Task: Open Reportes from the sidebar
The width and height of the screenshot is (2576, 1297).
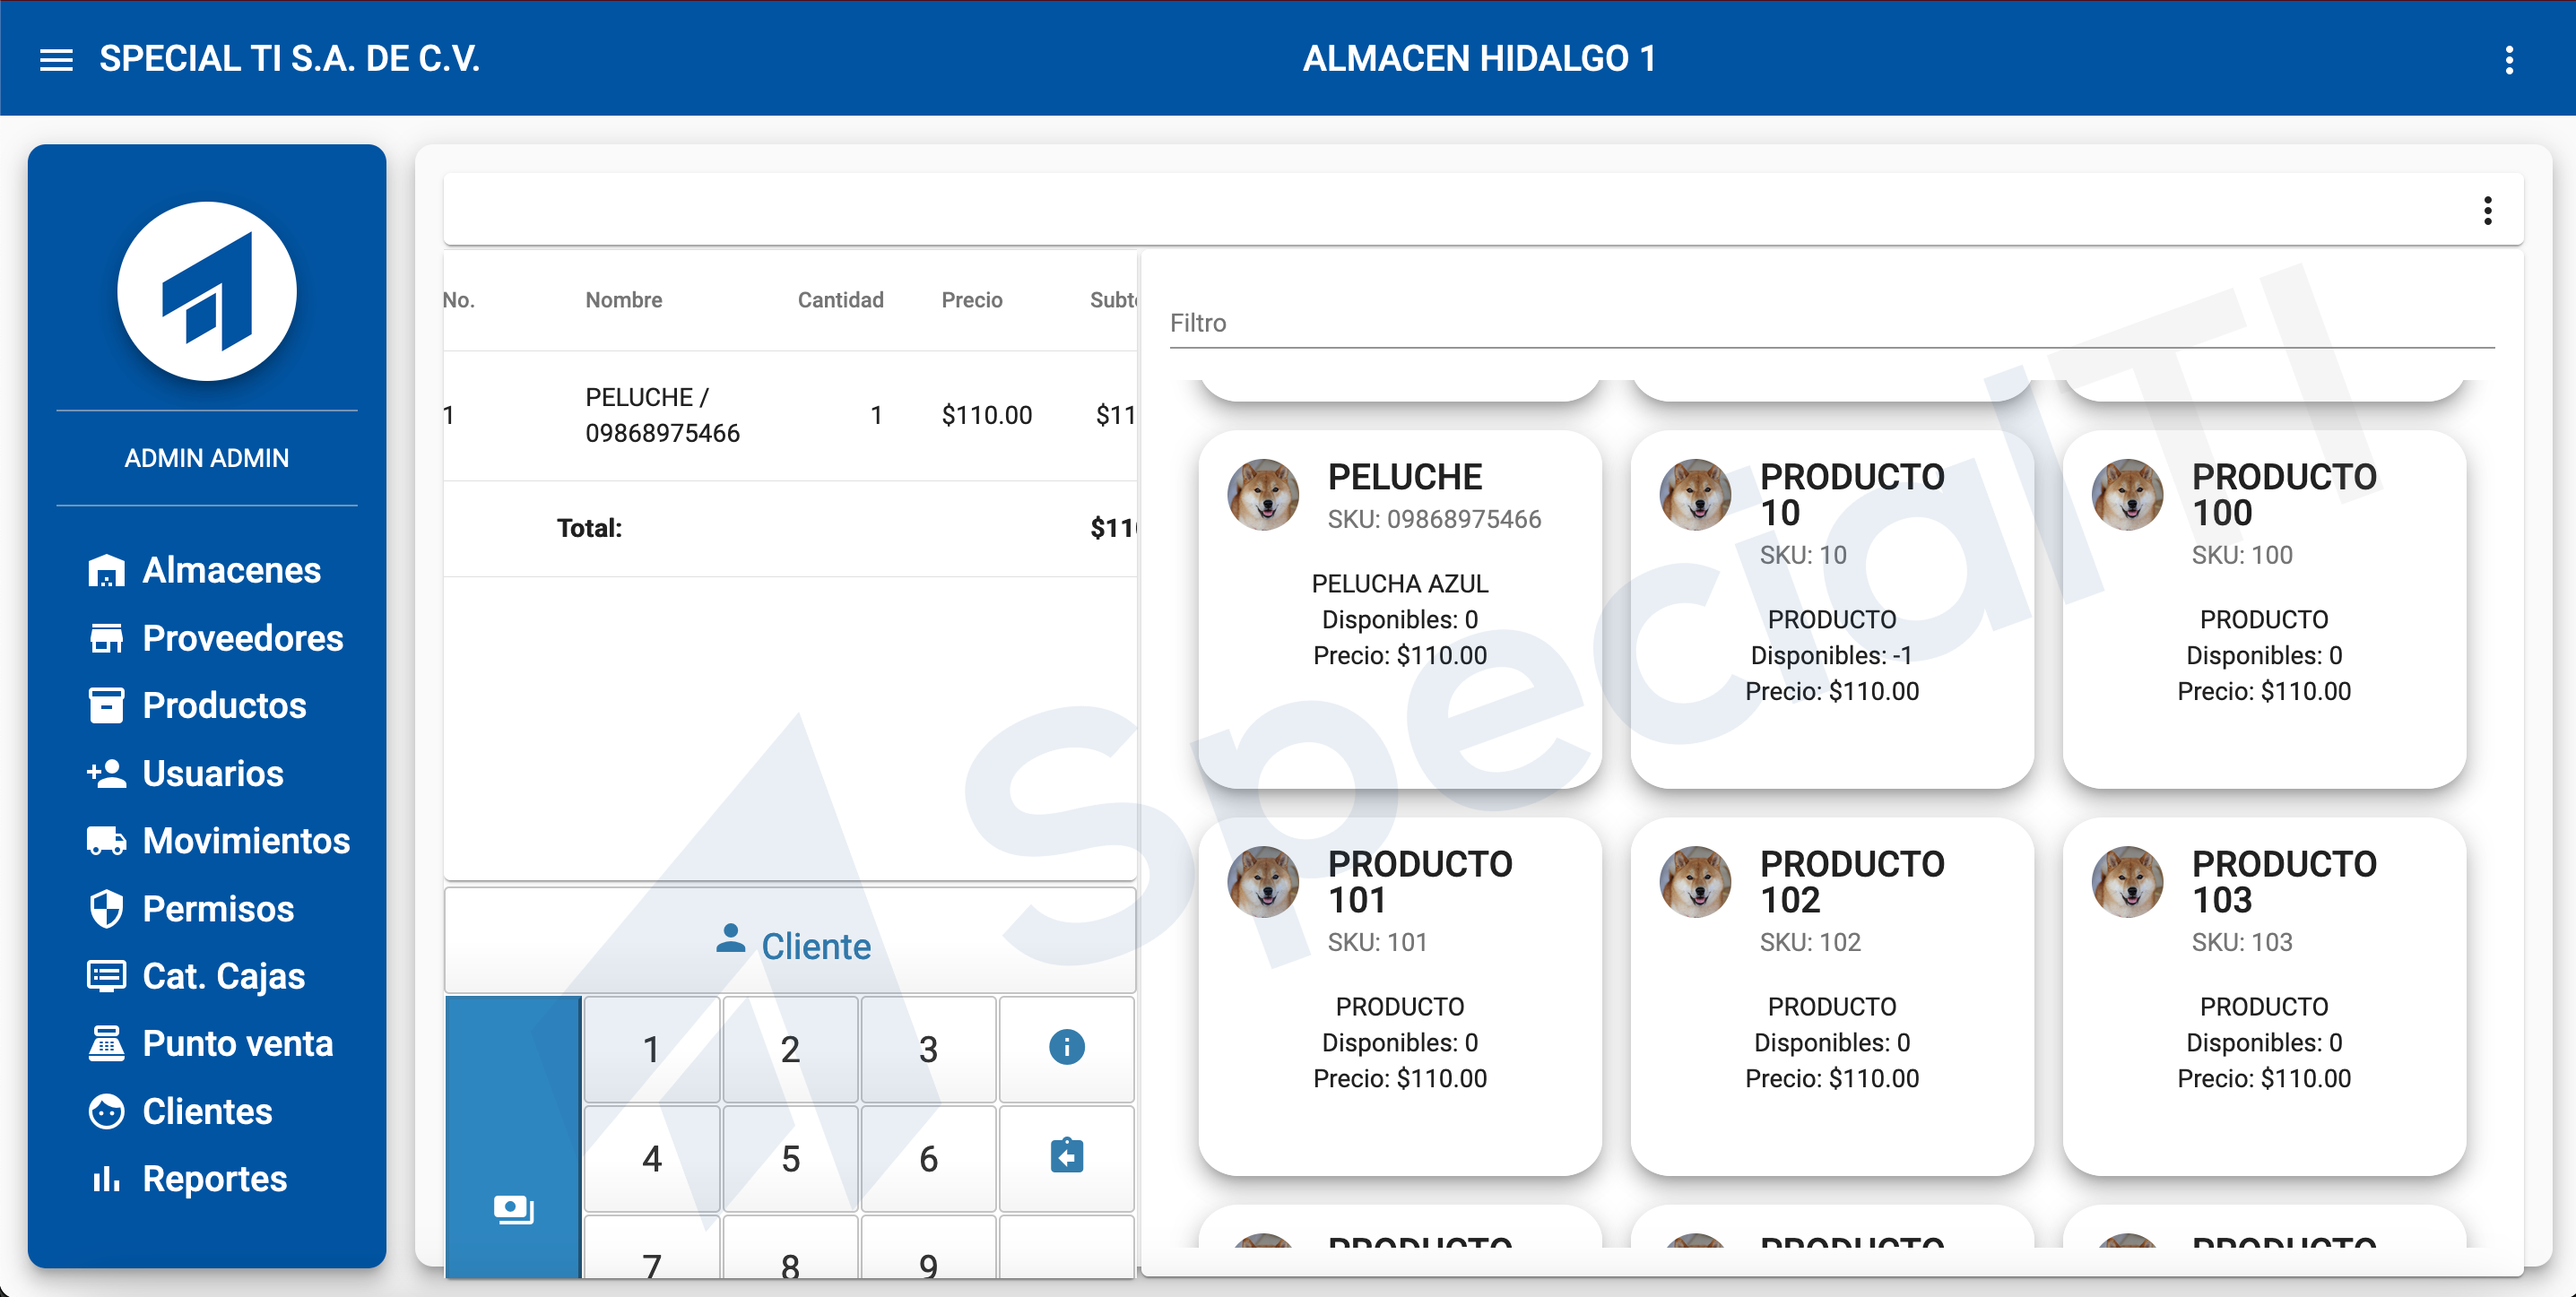Action: 214,1179
